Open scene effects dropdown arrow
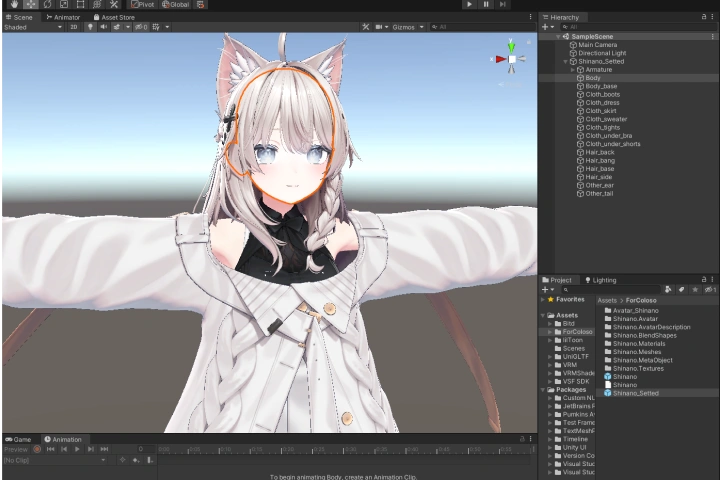 (x=128, y=27)
